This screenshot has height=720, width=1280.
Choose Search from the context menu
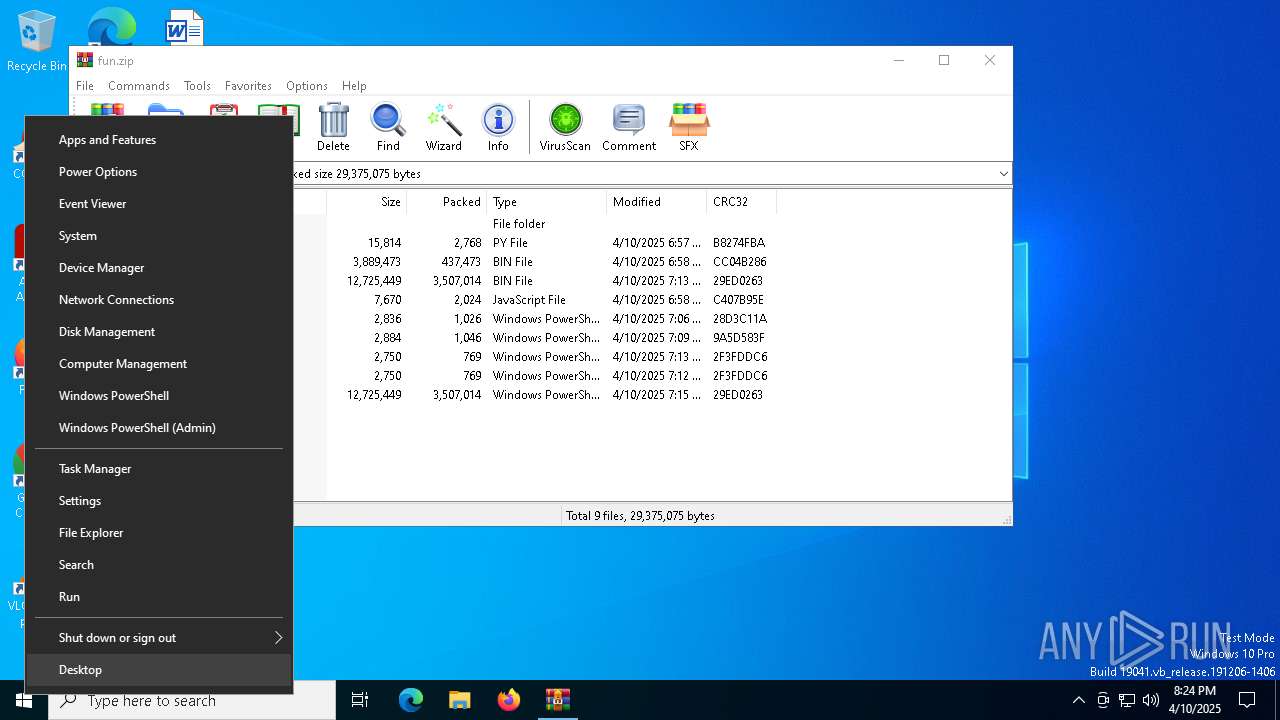[x=159, y=565]
